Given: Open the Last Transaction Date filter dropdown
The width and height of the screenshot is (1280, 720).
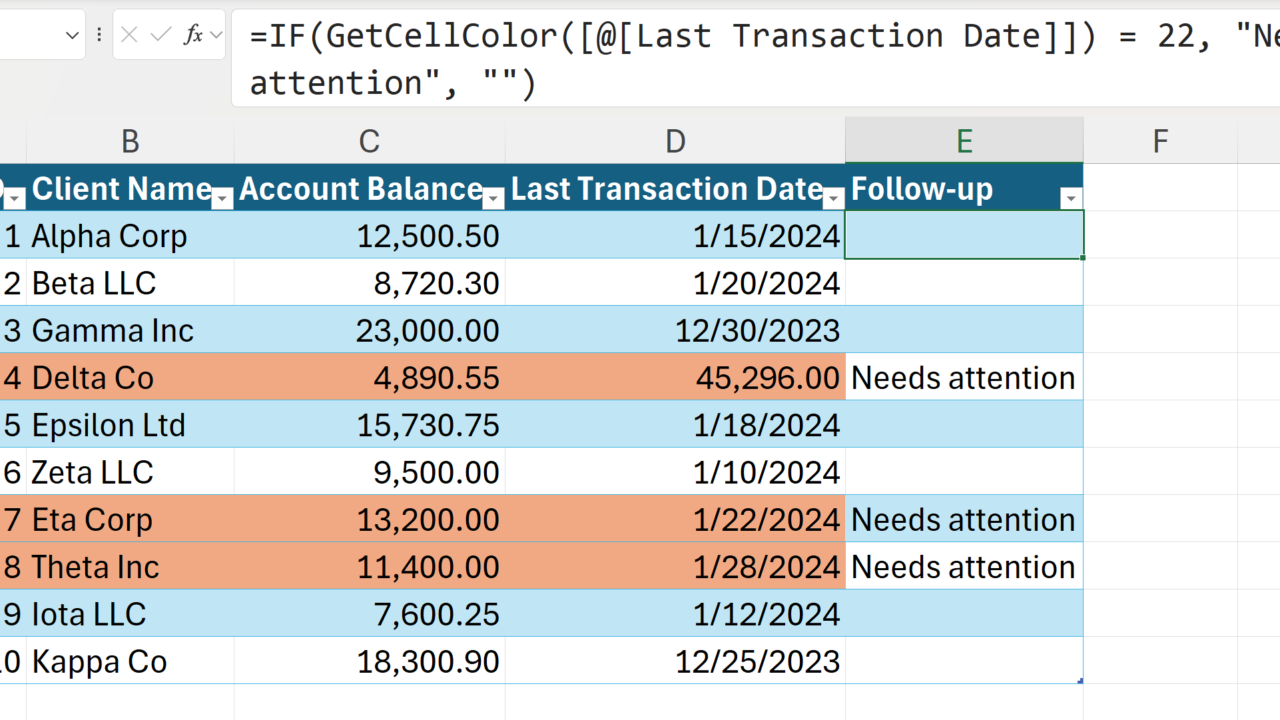Looking at the screenshot, I should (834, 199).
